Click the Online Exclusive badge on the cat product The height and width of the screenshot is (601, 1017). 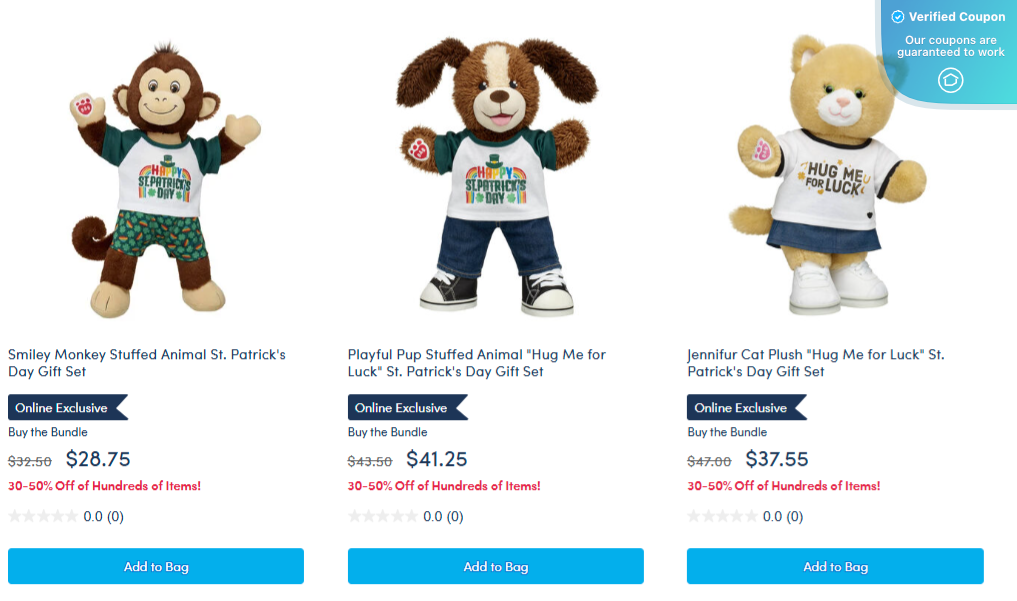(741, 407)
